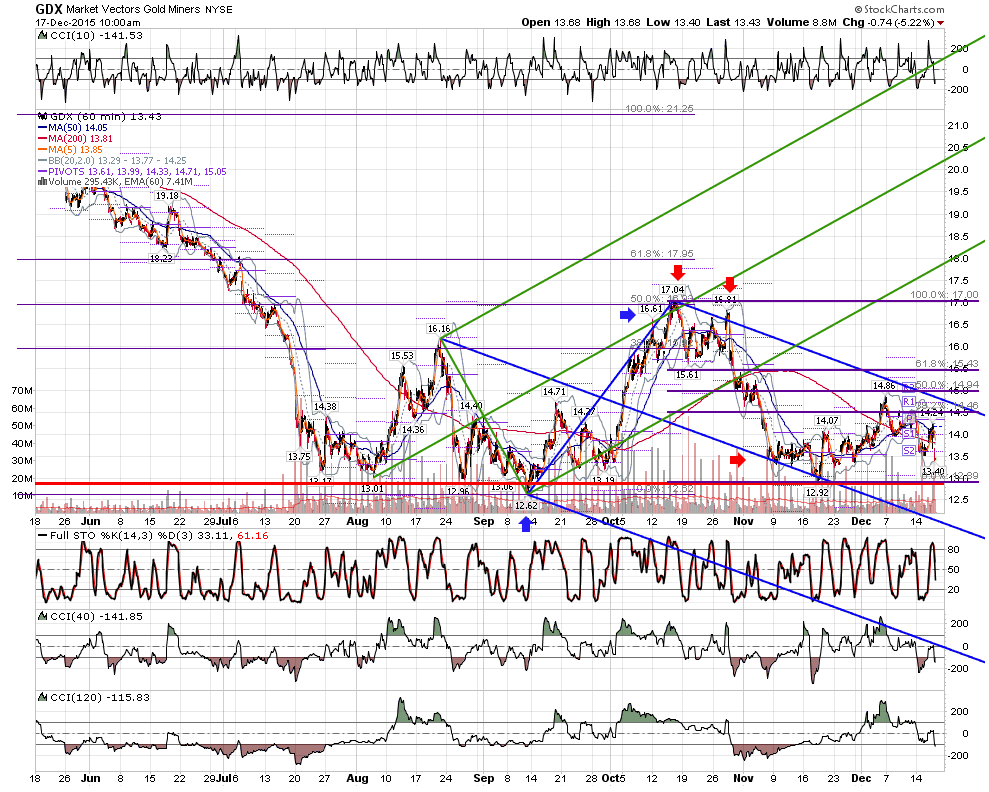Click the CCI(120) -115.83 indicator label
The height and width of the screenshot is (792, 989).
pos(99,697)
